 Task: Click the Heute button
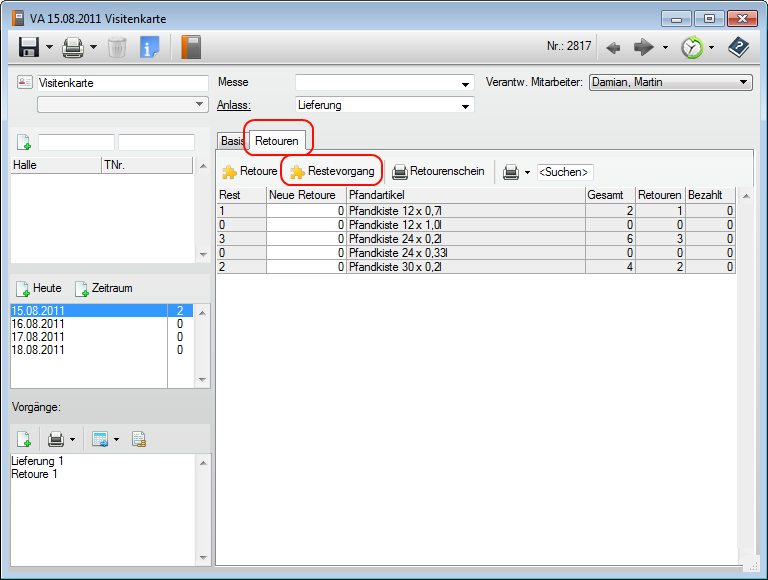click(39, 288)
